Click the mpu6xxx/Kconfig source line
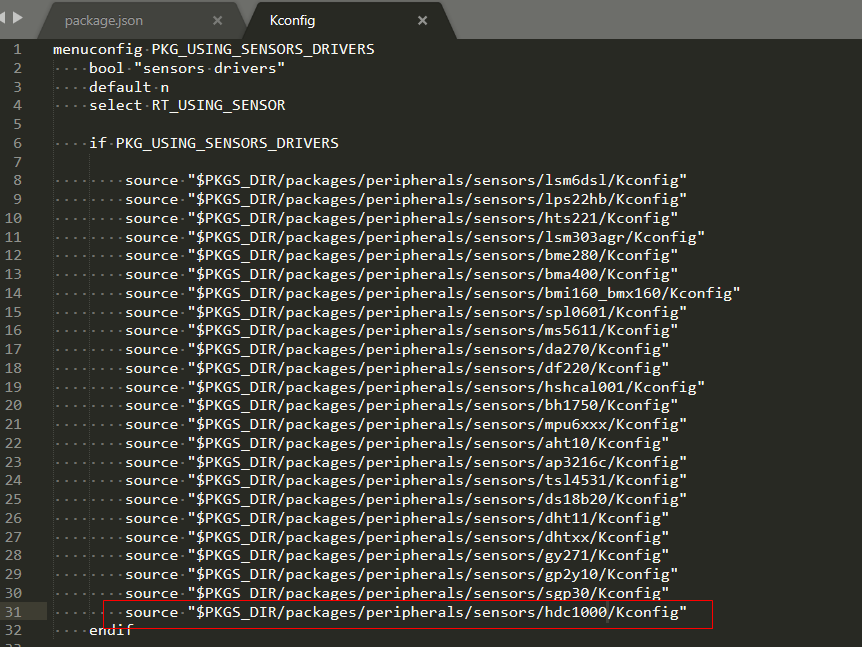Viewport: 862px width, 647px height. tap(406, 424)
